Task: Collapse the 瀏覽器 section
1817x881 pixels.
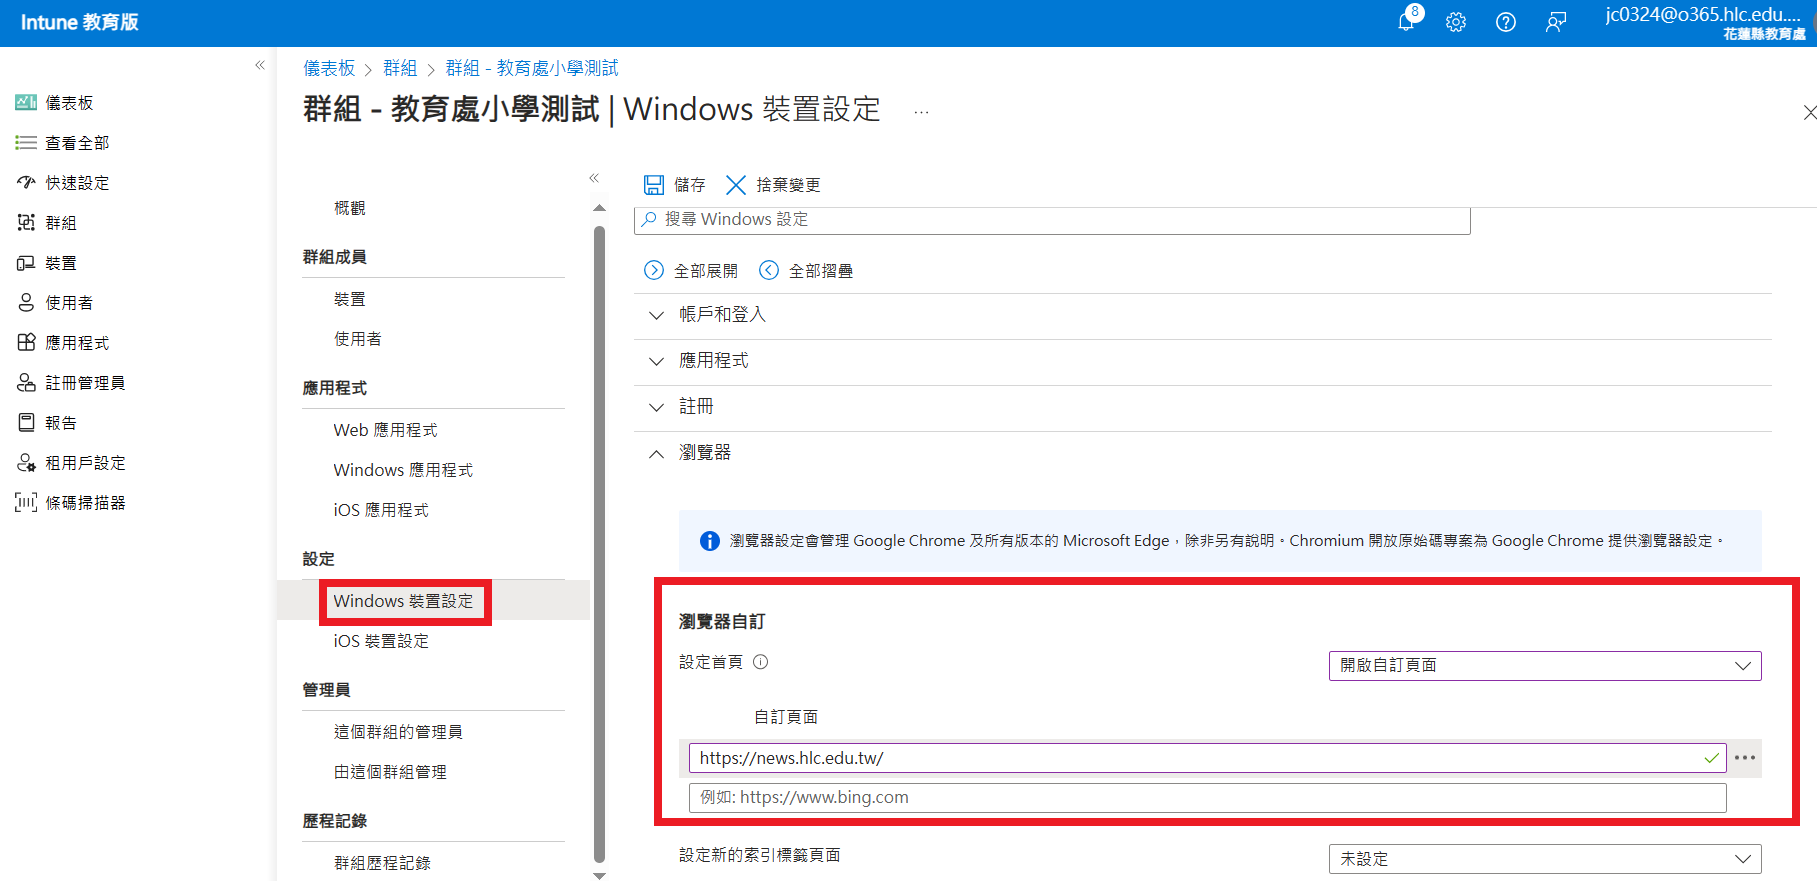Action: point(656,453)
